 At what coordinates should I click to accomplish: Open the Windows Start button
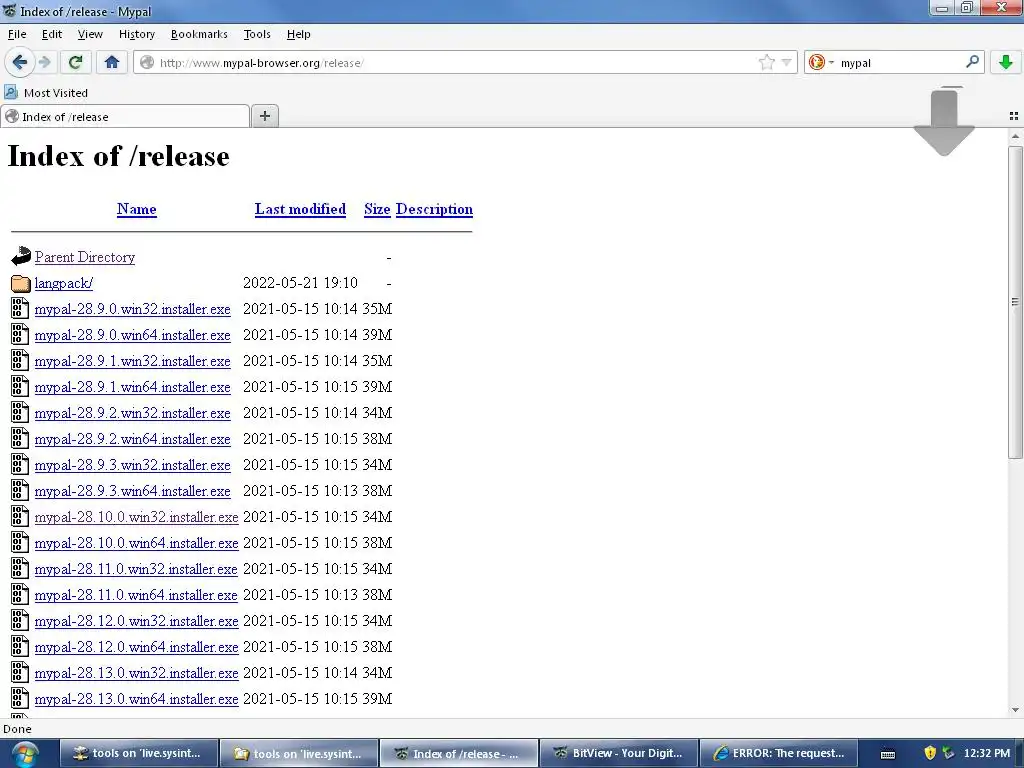pos(24,754)
